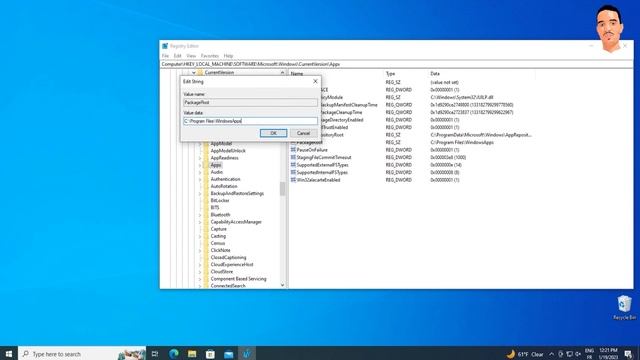Expand the BackupAndRestoreSettings key
This screenshot has height=360, width=640.
(200, 193)
